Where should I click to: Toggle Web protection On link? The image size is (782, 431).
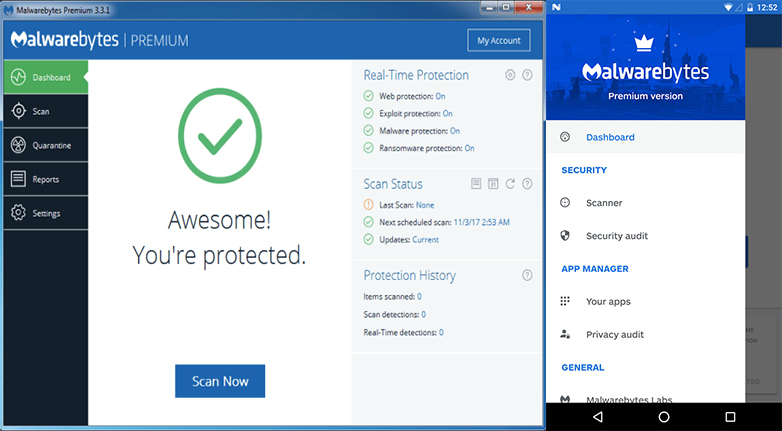pyautogui.click(x=440, y=96)
